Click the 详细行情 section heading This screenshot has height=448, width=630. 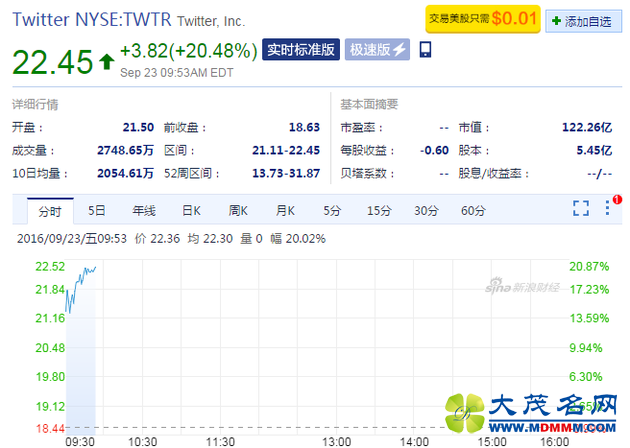pos(35,104)
